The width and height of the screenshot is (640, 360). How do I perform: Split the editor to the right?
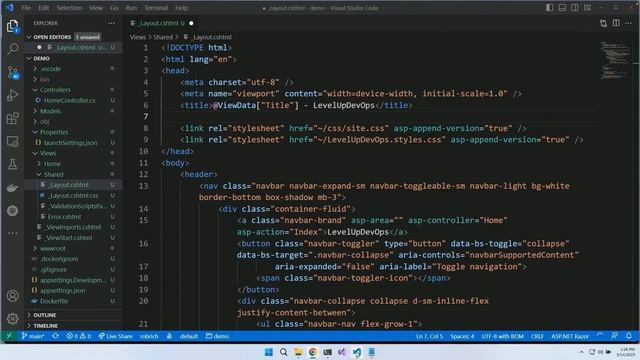coord(616,23)
